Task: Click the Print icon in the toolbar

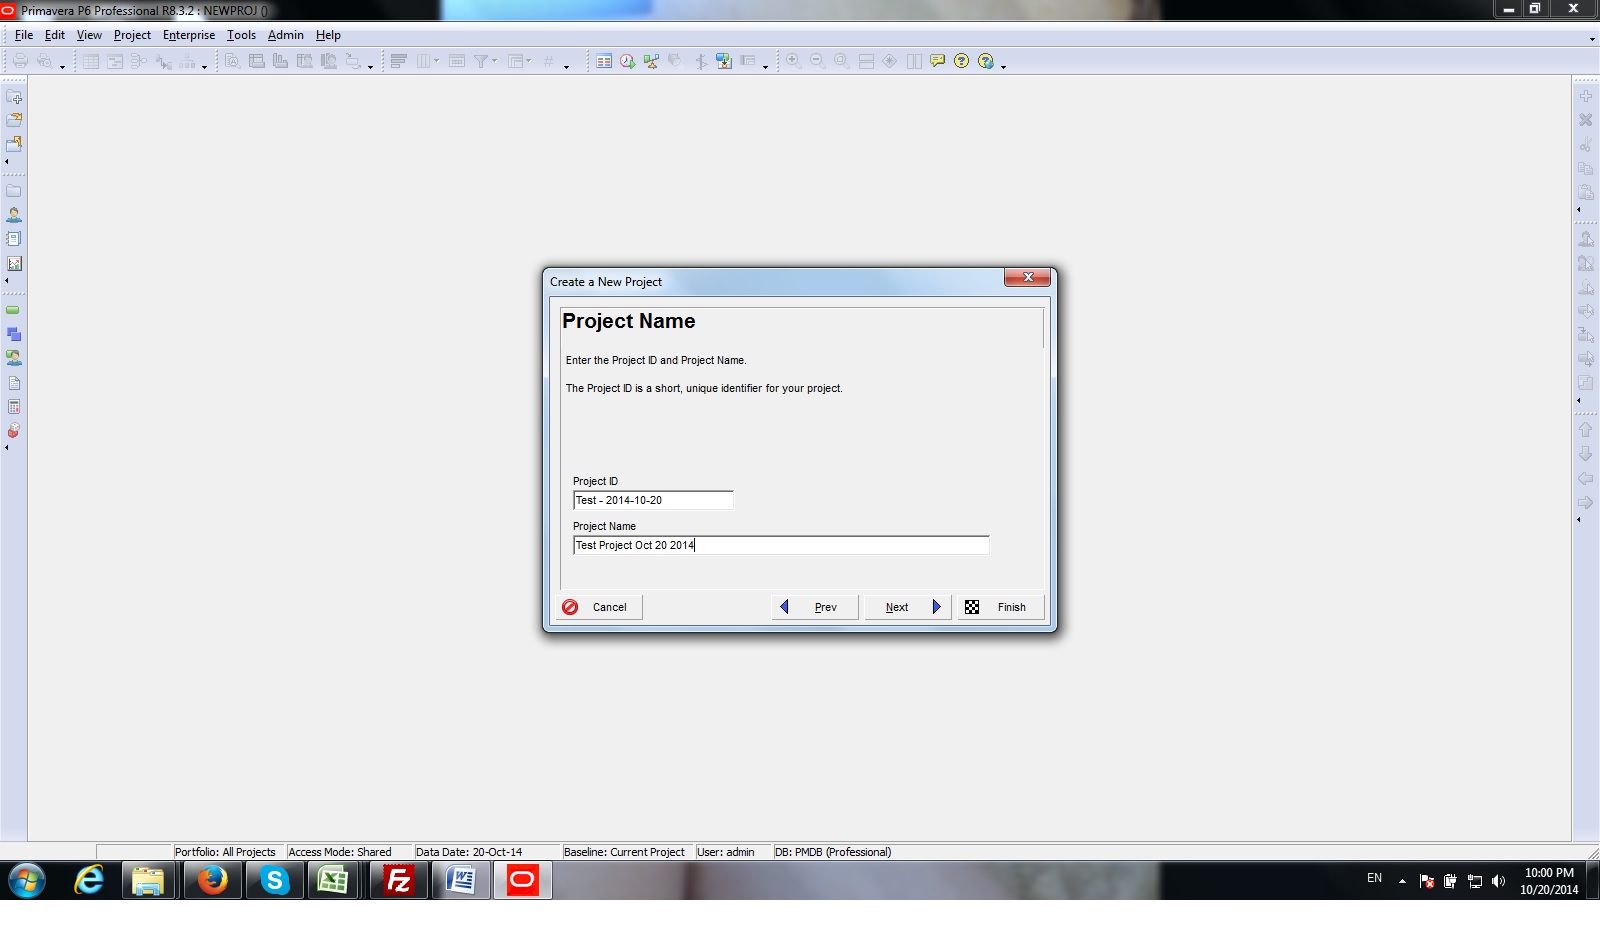Action: coord(20,61)
